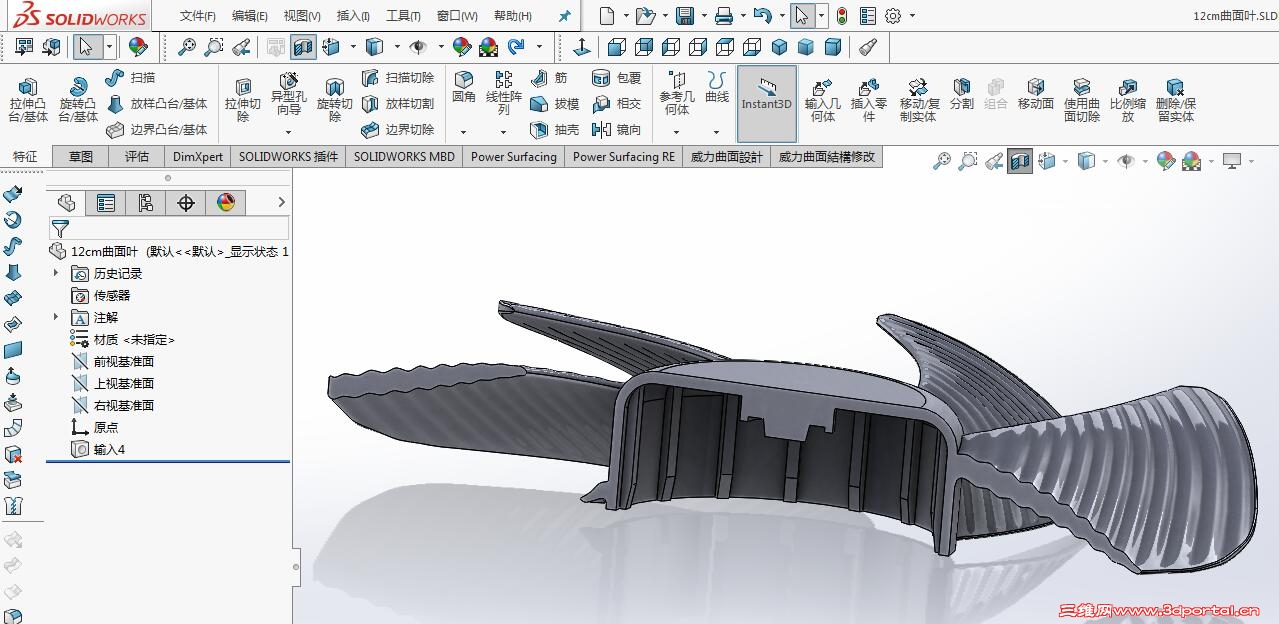
Task: Select the 包覆 wrap tool
Action: pyautogui.click(x=616, y=78)
